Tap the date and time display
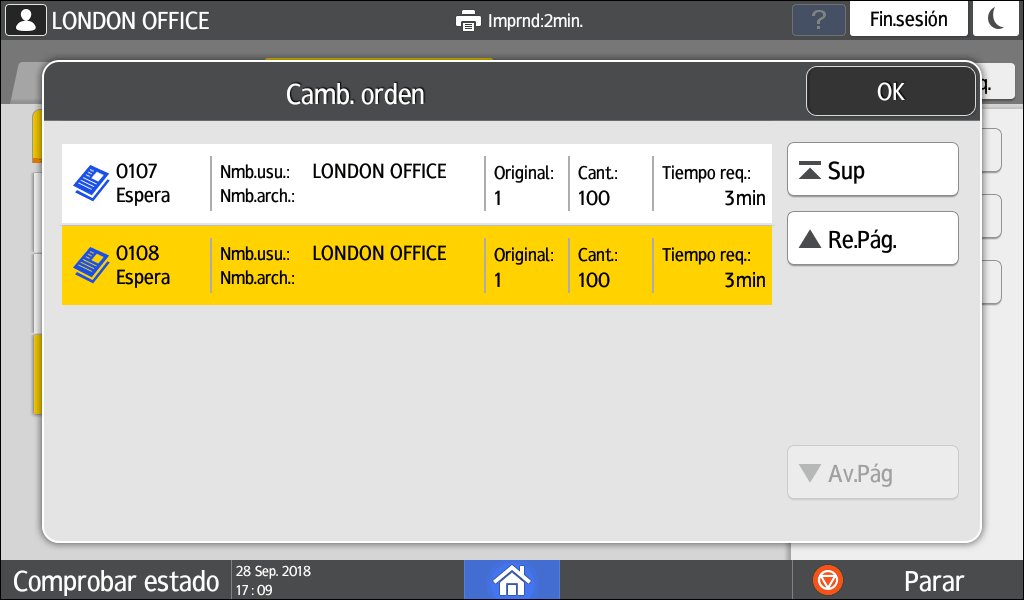The height and width of the screenshot is (600, 1024). (x=273, y=580)
